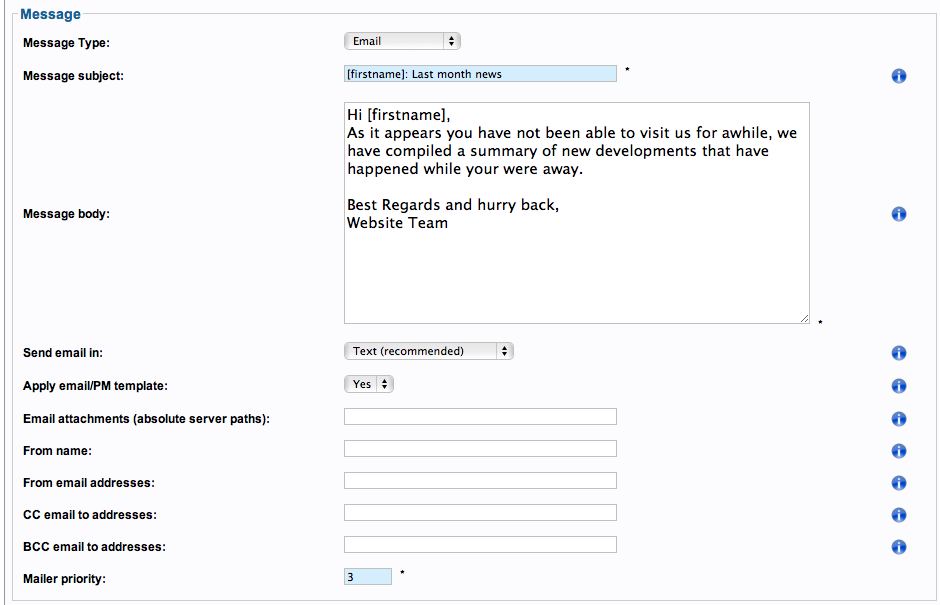The height and width of the screenshot is (605, 940).
Task: Click info icon for From name
Action: tap(898, 451)
